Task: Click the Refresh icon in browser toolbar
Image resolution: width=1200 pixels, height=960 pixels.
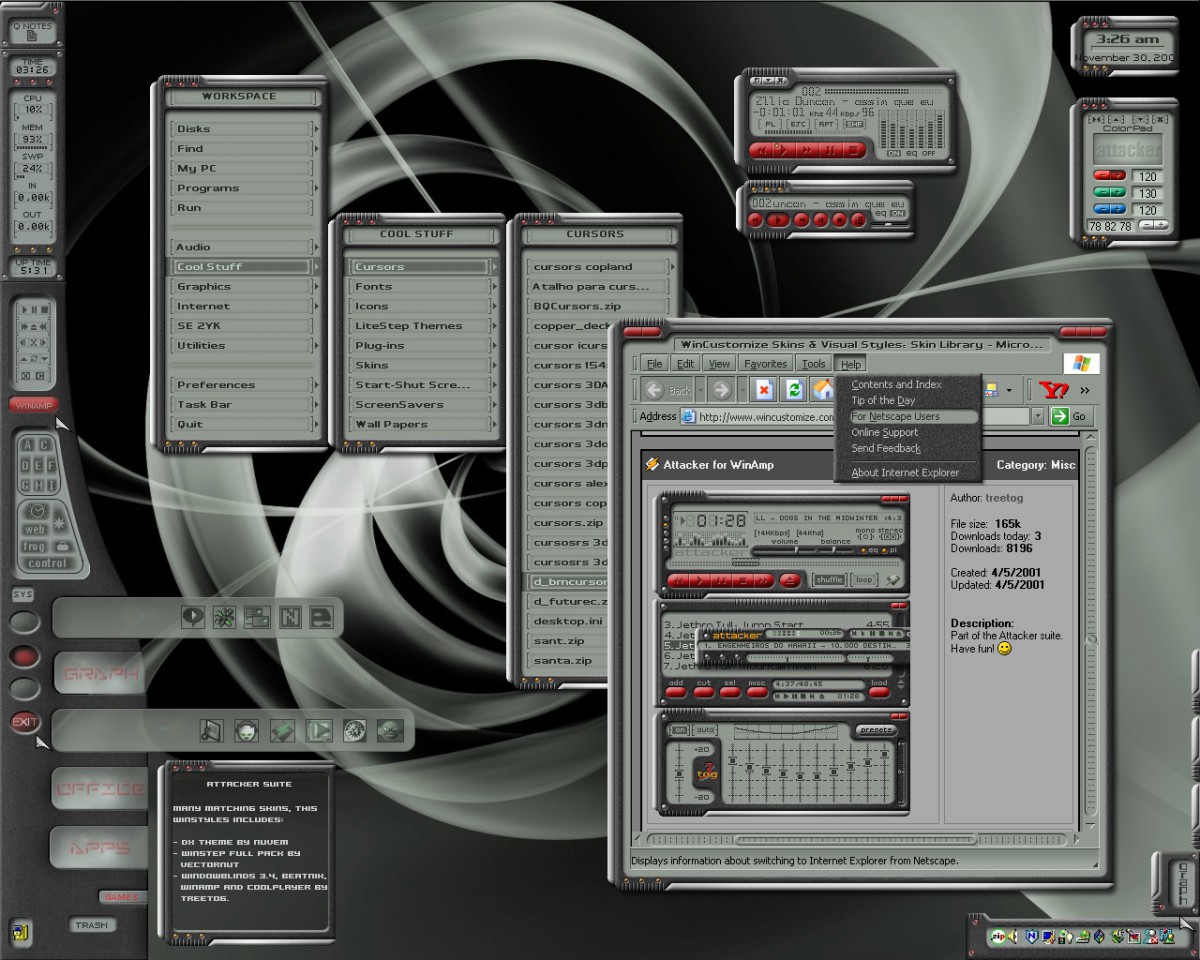Action: 794,389
